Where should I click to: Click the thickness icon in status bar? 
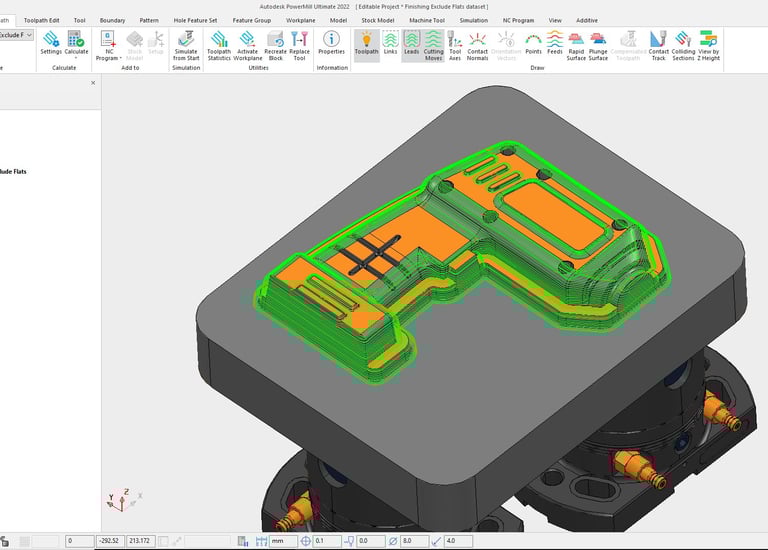[349, 541]
